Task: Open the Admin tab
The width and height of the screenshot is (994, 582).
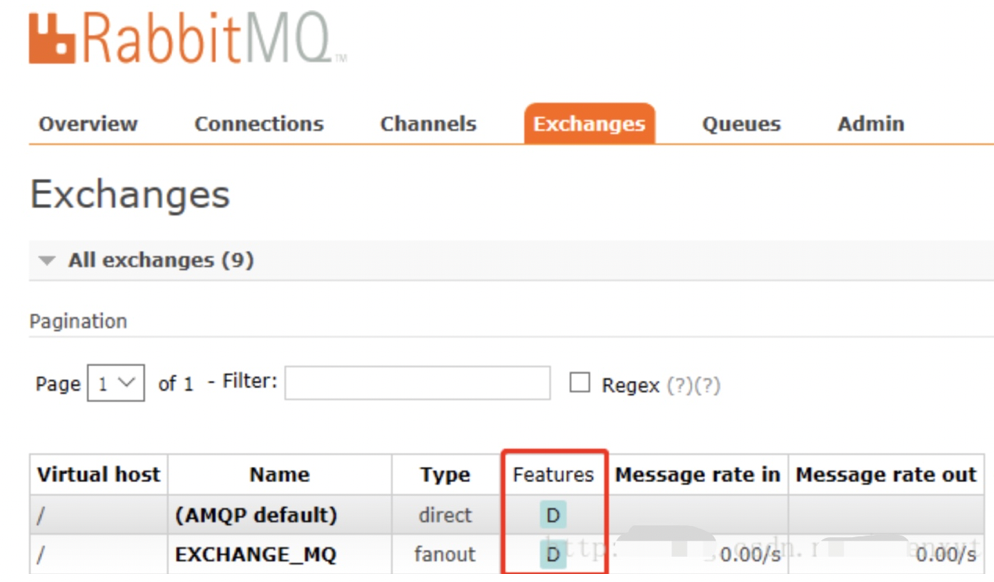Action: click(x=870, y=124)
